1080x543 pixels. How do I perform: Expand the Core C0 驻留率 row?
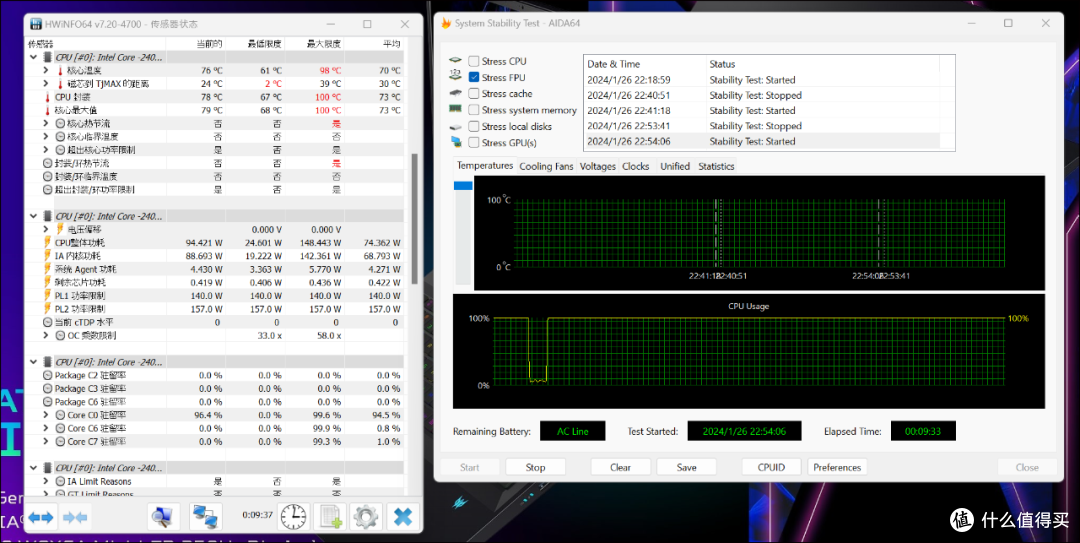tap(45, 416)
